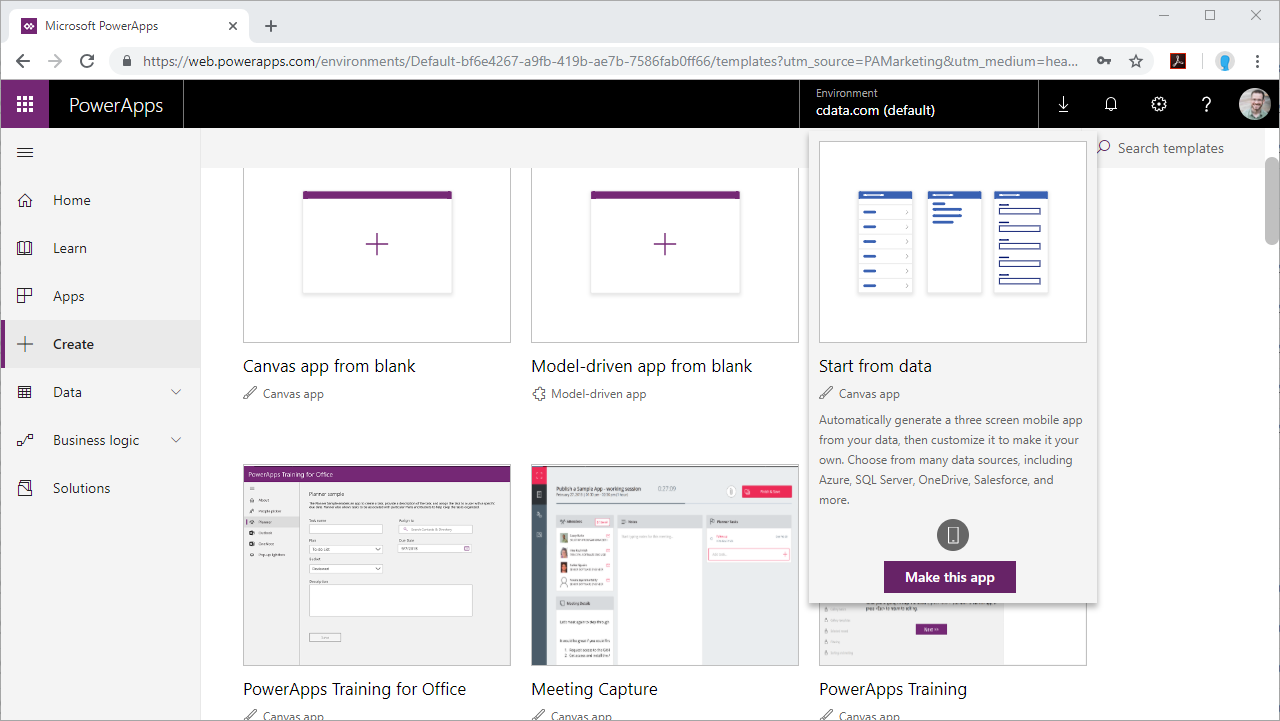This screenshot has height=721, width=1280.
Task: Click the browser back arrow
Action: 23,61
